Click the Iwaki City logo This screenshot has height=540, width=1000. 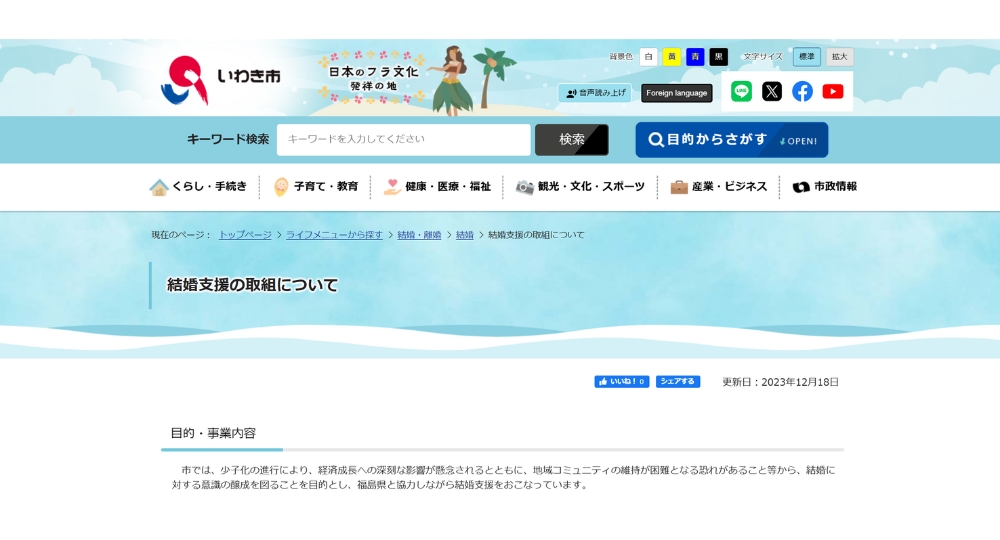(221, 80)
